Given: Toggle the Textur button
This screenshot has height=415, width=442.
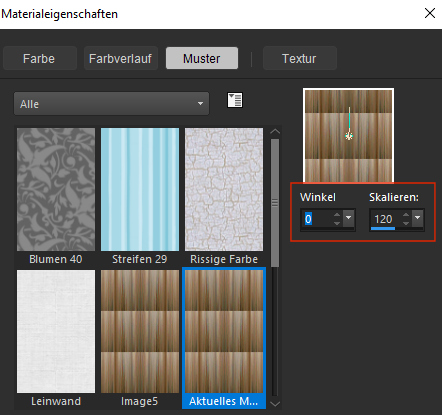Looking at the screenshot, I should 300,58.
